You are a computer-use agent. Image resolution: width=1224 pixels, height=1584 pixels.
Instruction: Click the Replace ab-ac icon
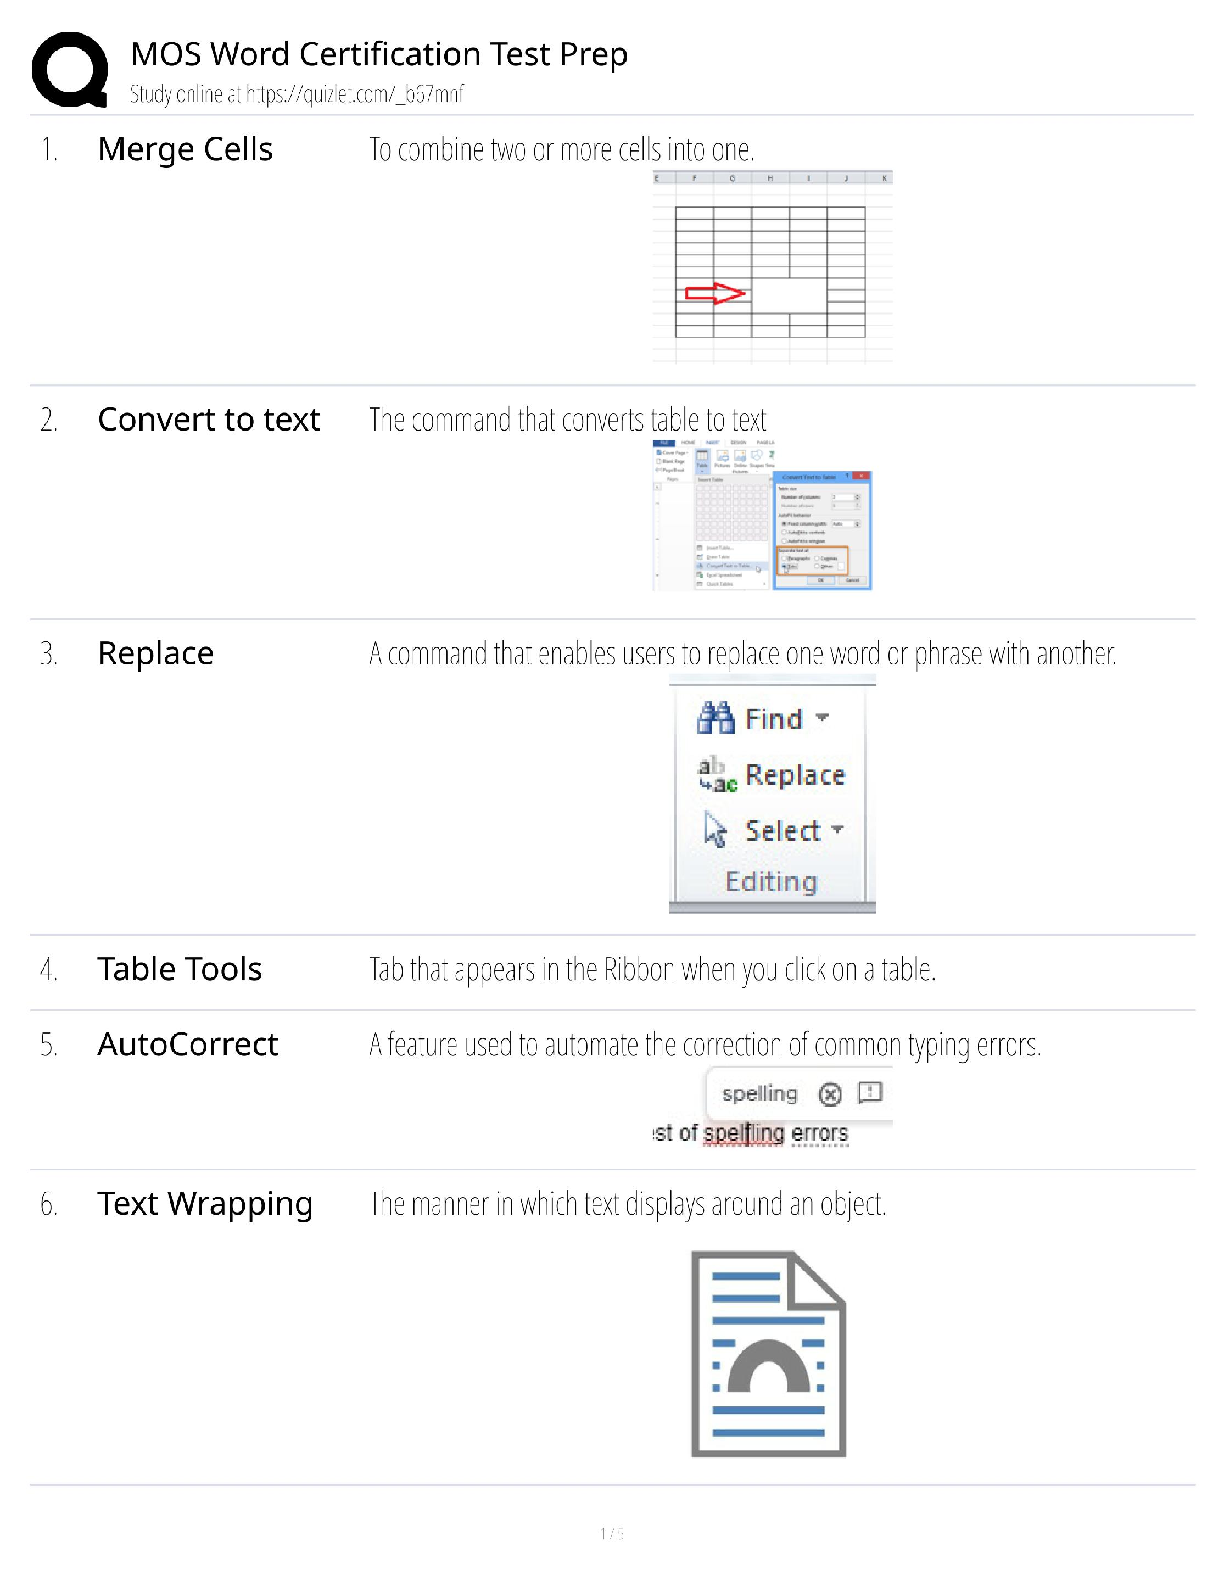pos(717,774)
